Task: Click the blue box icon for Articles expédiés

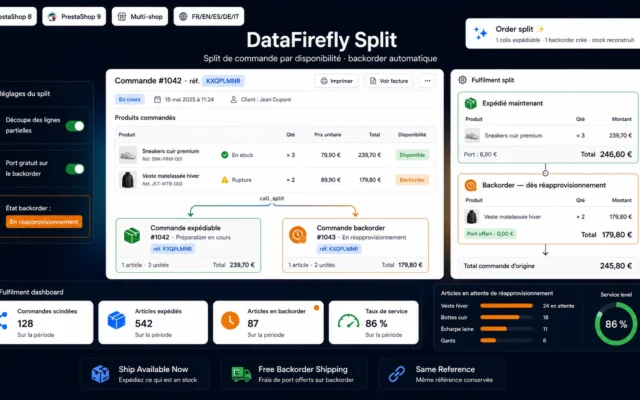Action: coord(116,320)
